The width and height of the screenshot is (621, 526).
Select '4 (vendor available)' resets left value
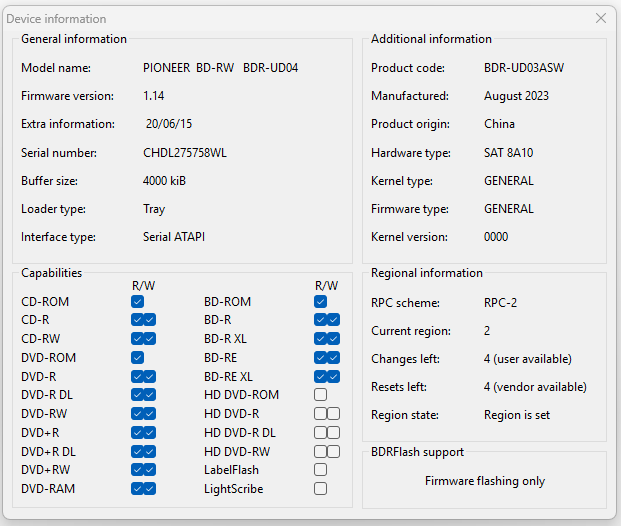pyautogui.click(x=535, y=387)
